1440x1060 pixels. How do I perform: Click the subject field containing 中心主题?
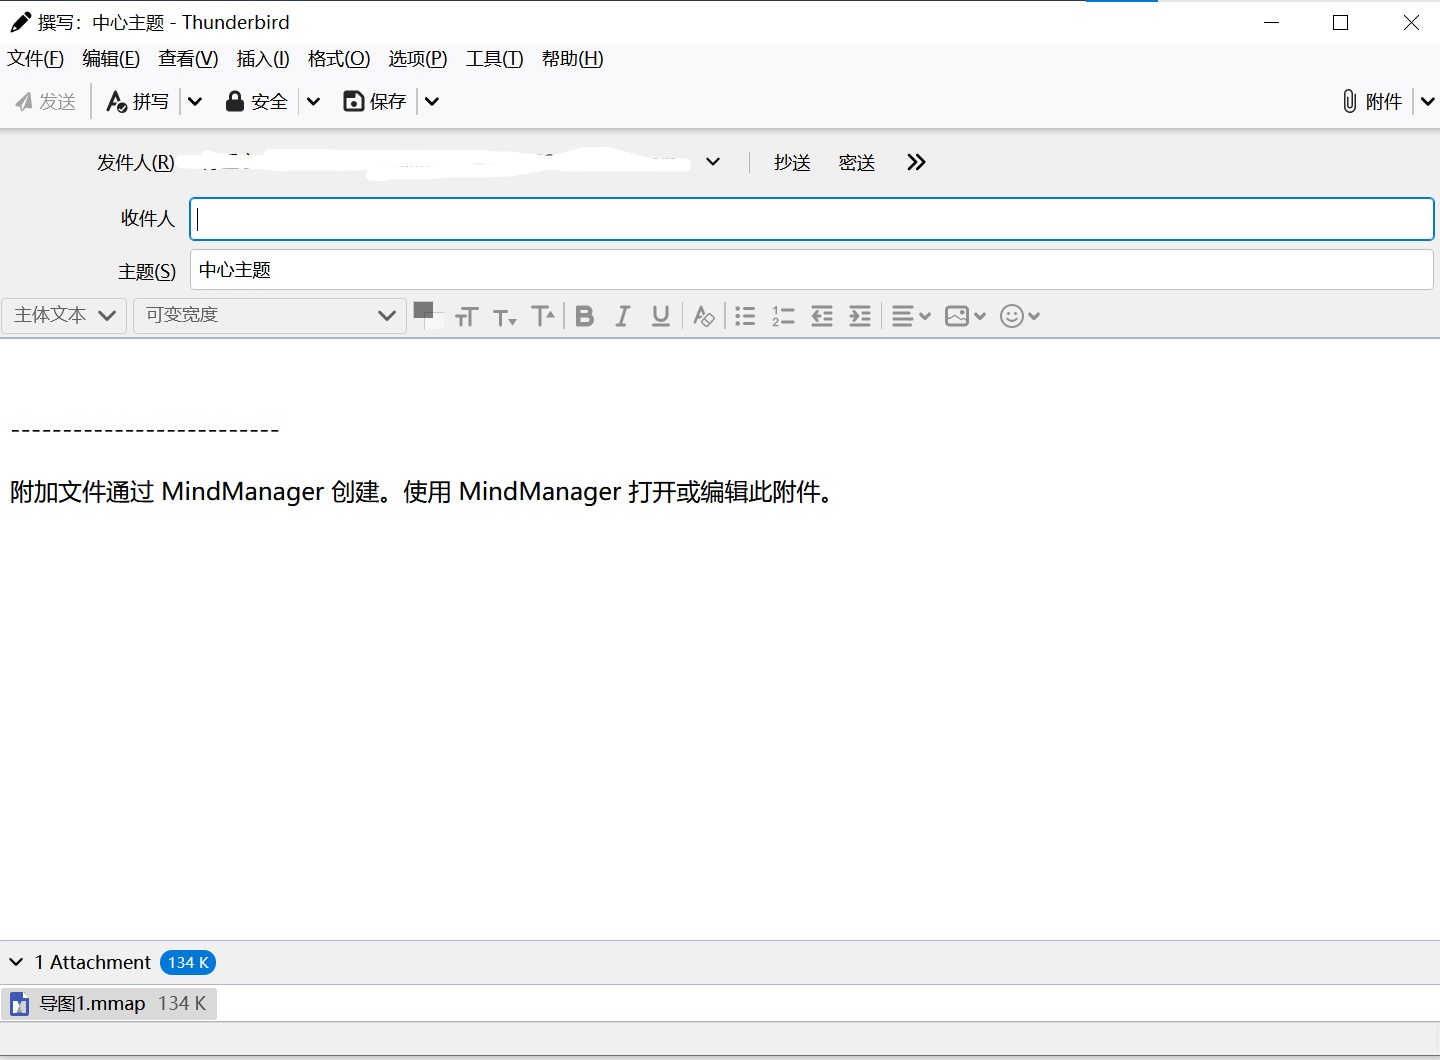(x=812, y=270)
